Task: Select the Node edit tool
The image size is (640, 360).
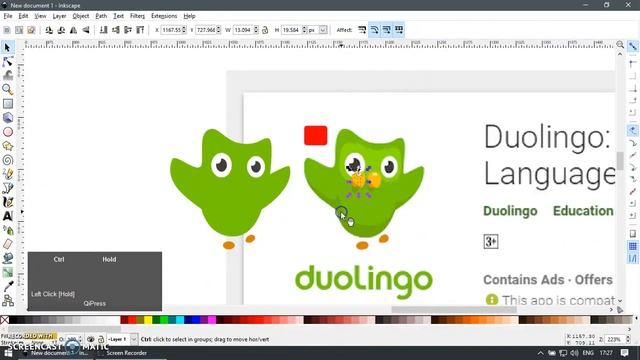Action: (7, 62)
